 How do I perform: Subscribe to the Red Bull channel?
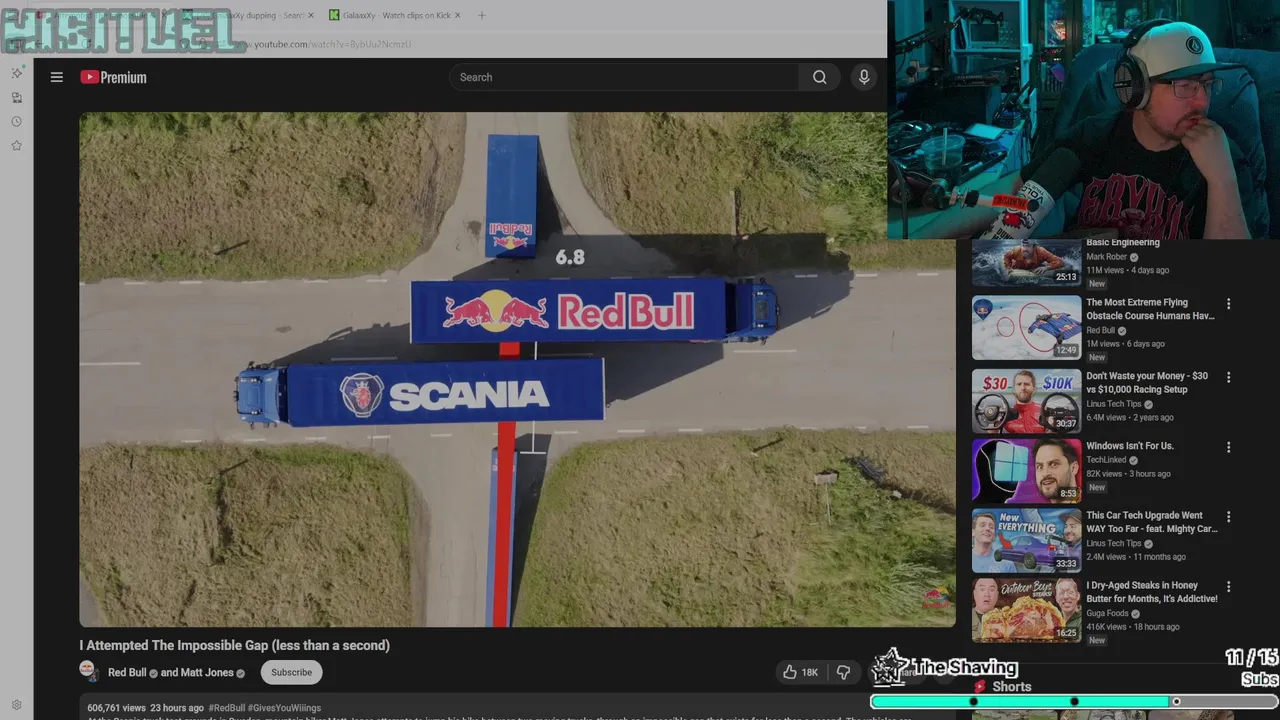(x=291, y=672)
